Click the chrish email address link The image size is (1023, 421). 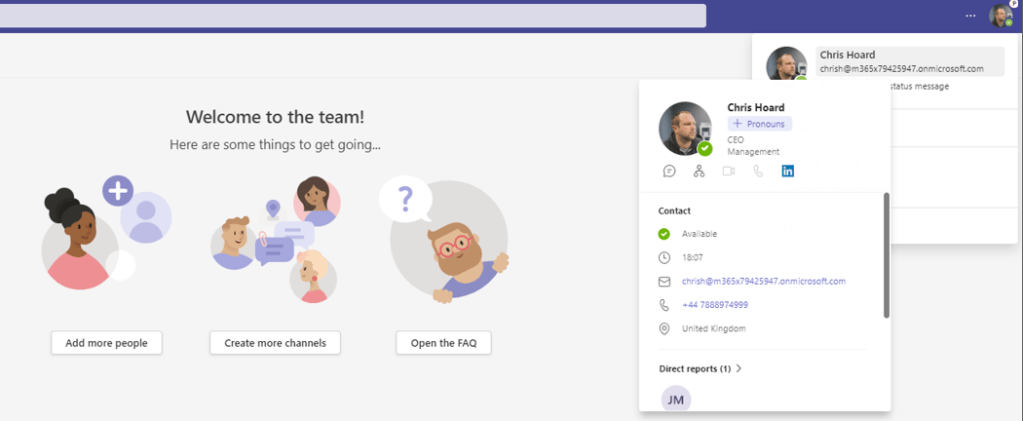[x=763, y=281]
